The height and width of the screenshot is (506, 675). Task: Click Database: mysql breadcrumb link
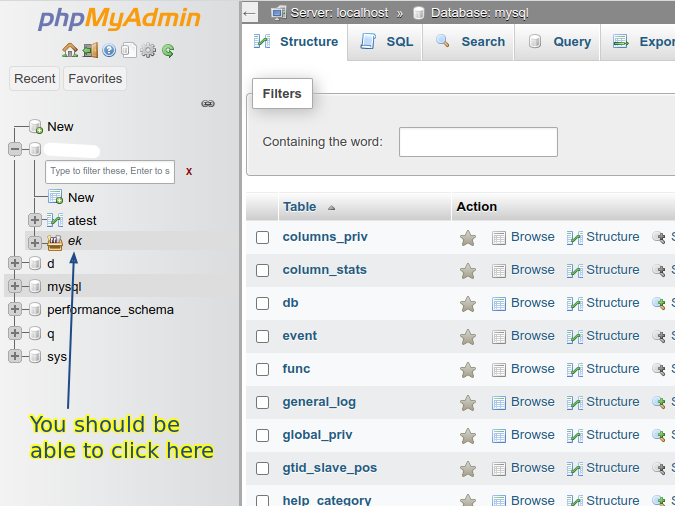(480, 13)
